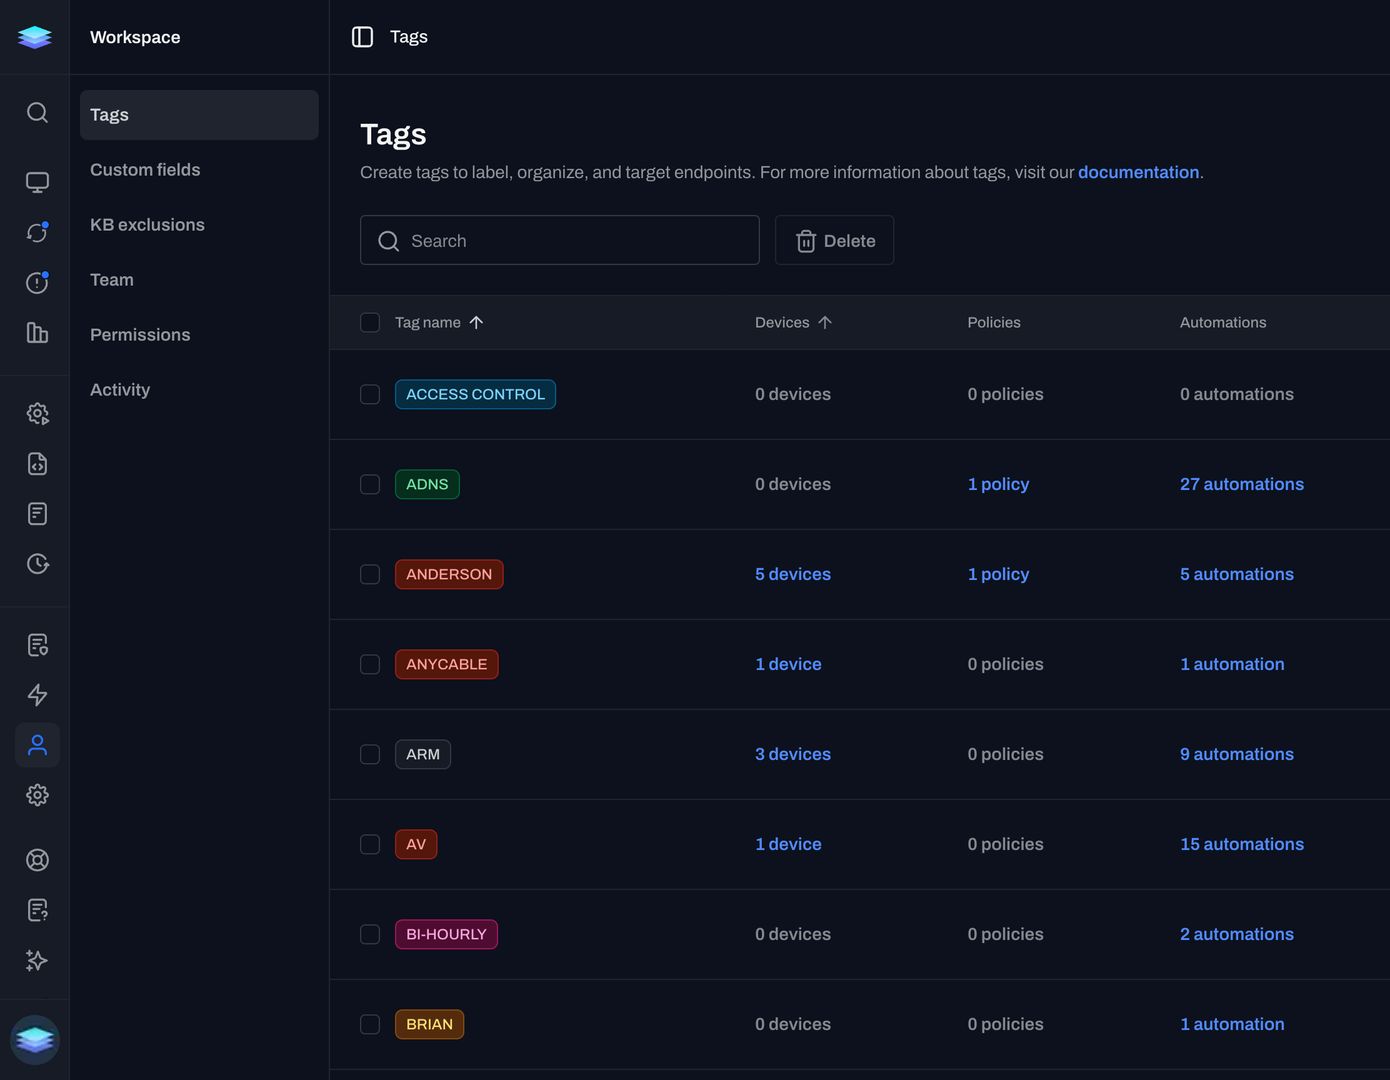Click the green ADNS tag chip
The image size is (1390, 1080).
click(427, 484)
